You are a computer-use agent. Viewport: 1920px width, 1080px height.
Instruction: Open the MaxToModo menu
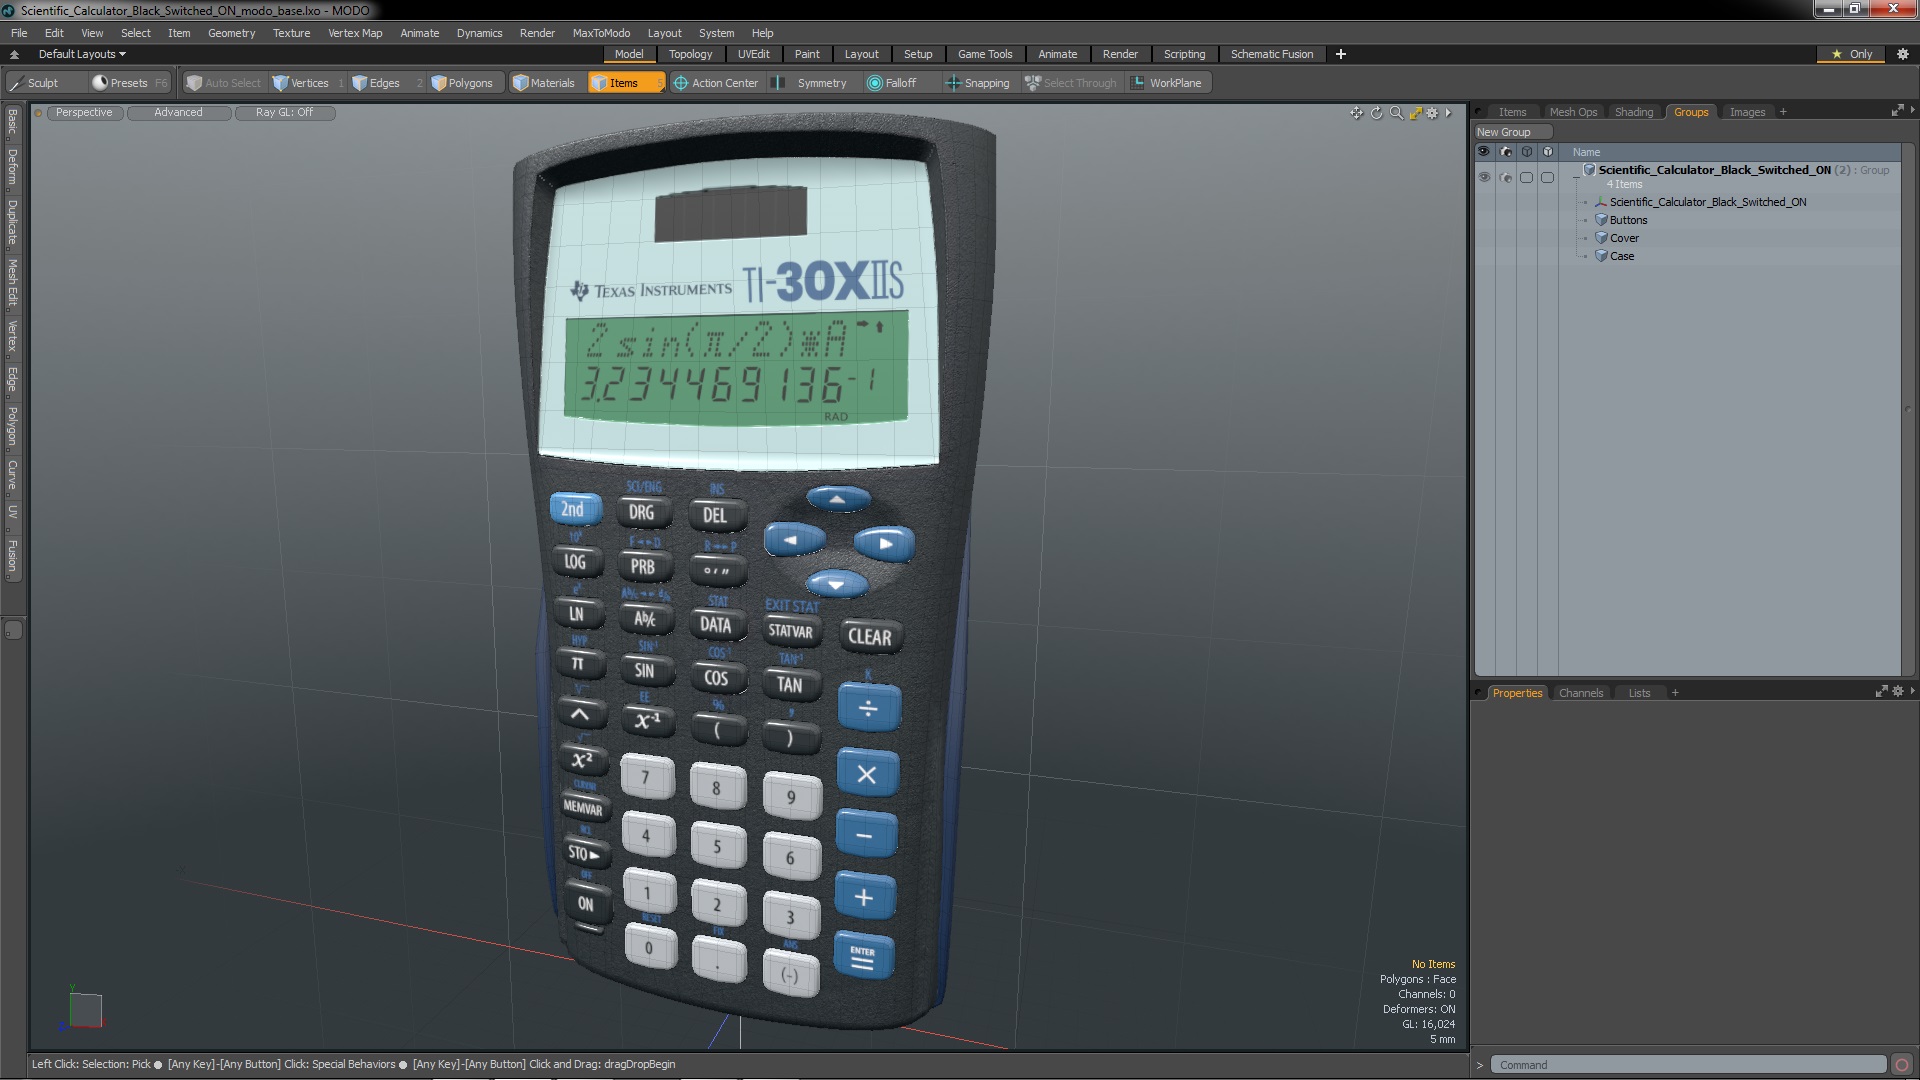[601, 33]
